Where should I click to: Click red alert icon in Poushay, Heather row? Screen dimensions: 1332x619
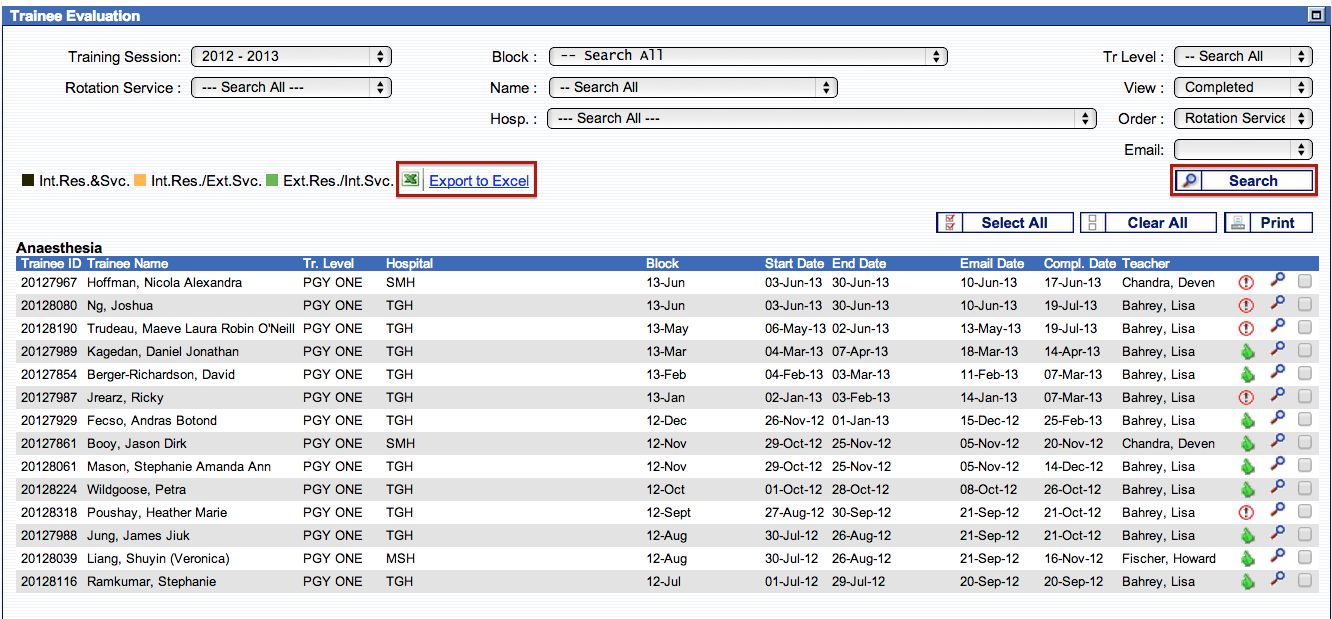[1246, 513]
